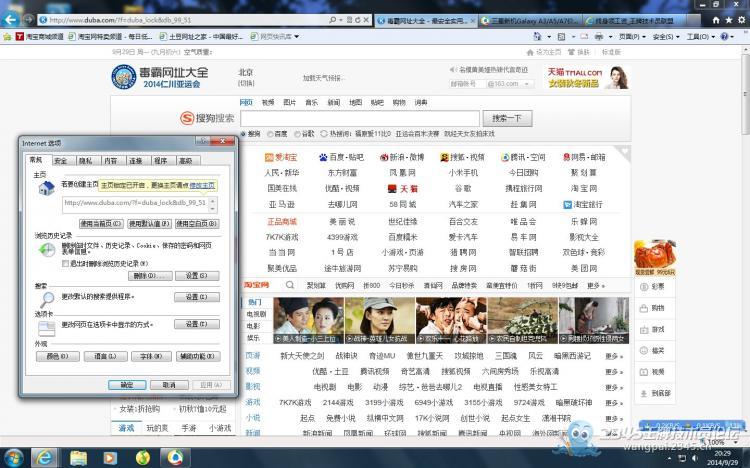Viewport: 750px width, 468px height.
Task: Click the 确定 button in the dialog
Action: 126,384
